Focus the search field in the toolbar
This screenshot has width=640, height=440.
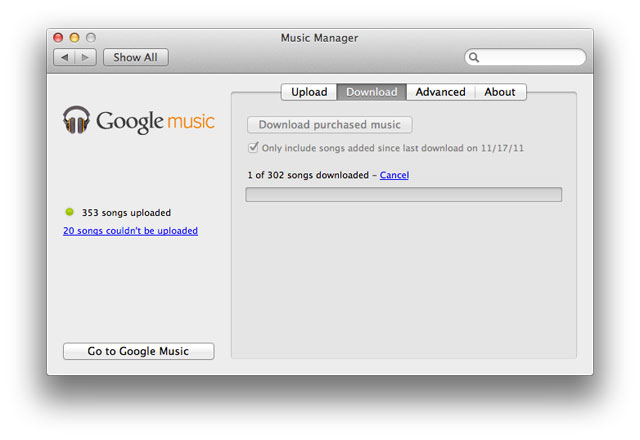525,57
